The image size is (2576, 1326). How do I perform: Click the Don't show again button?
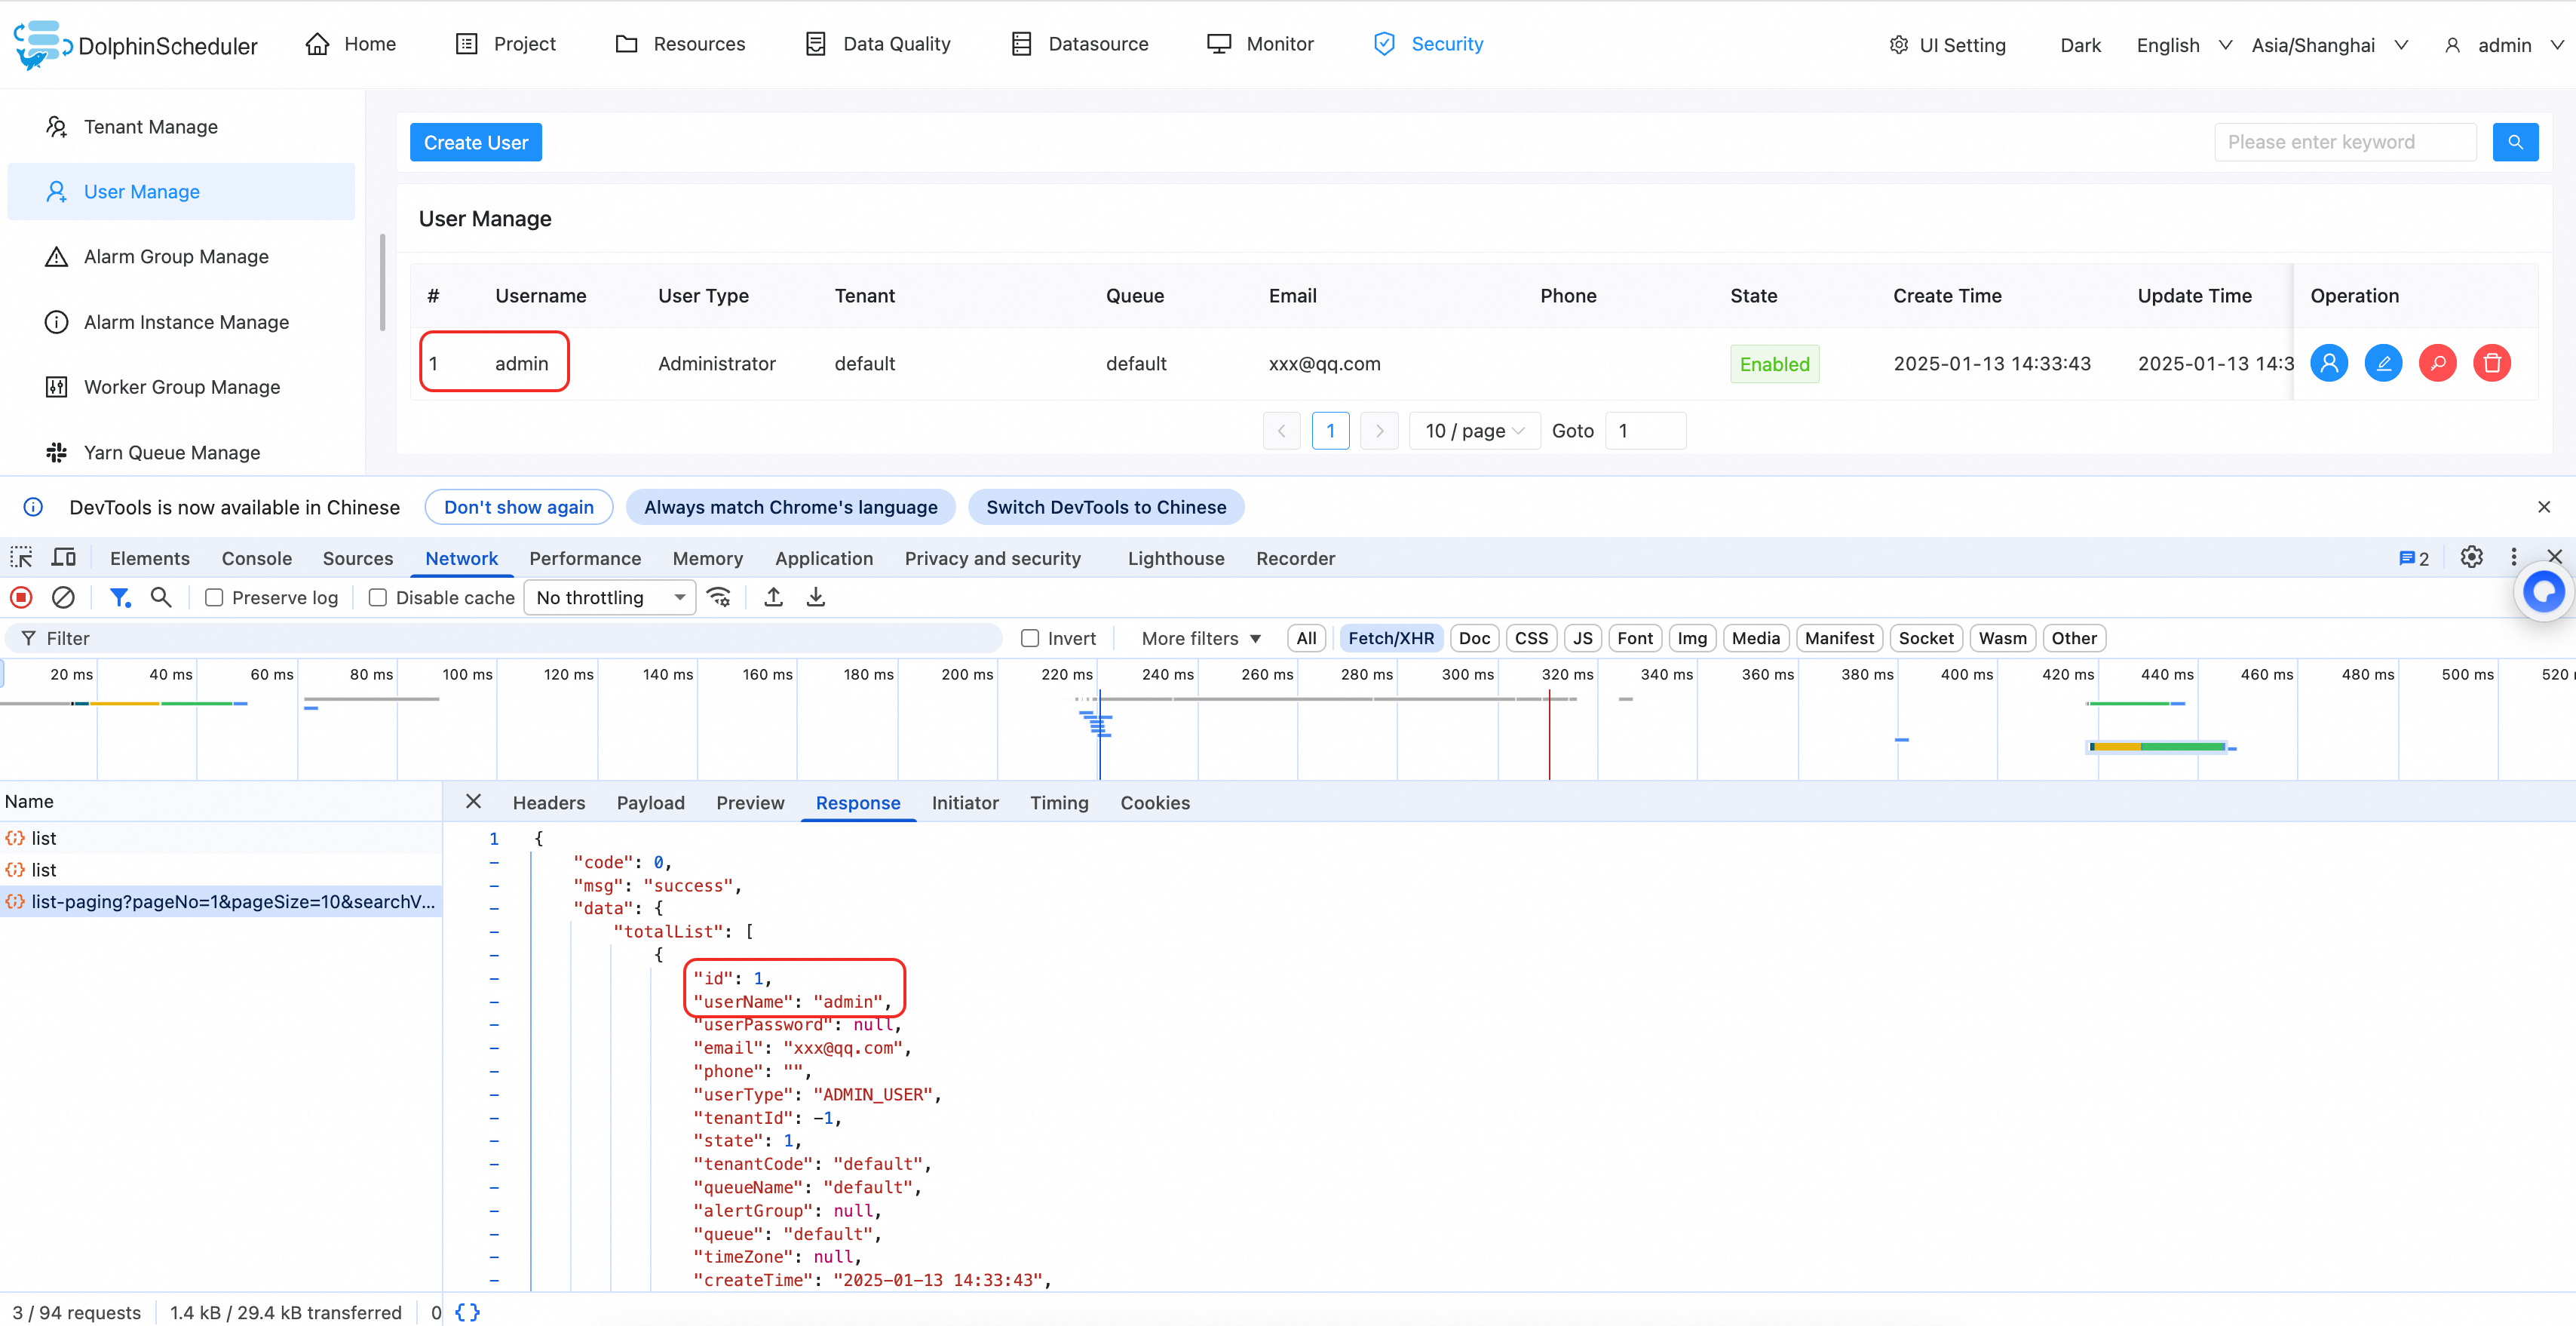pyautogui.click(x=518, y=507)
